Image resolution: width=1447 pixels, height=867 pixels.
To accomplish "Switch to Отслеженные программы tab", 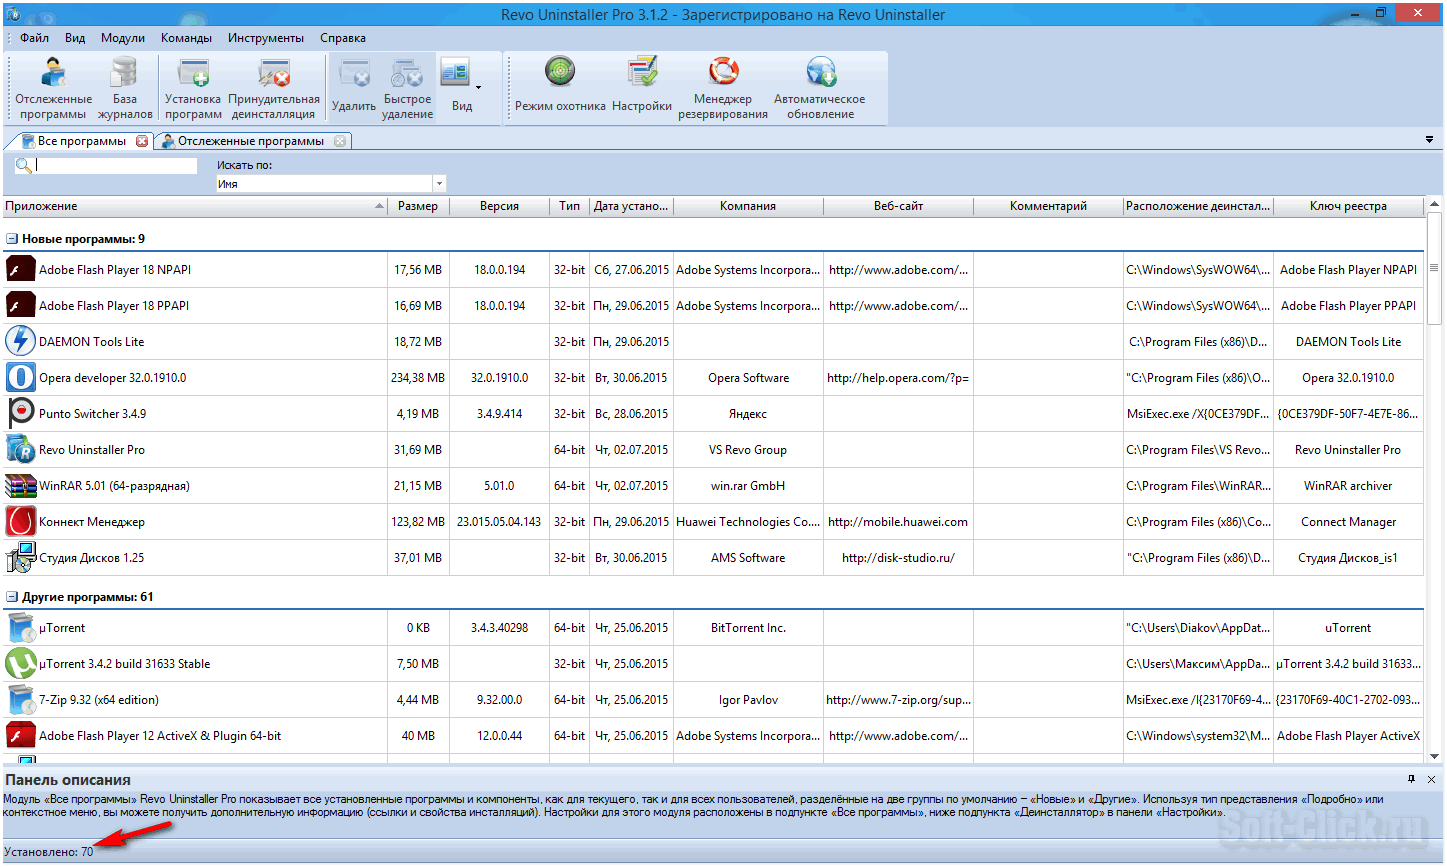I will point(250,141).
